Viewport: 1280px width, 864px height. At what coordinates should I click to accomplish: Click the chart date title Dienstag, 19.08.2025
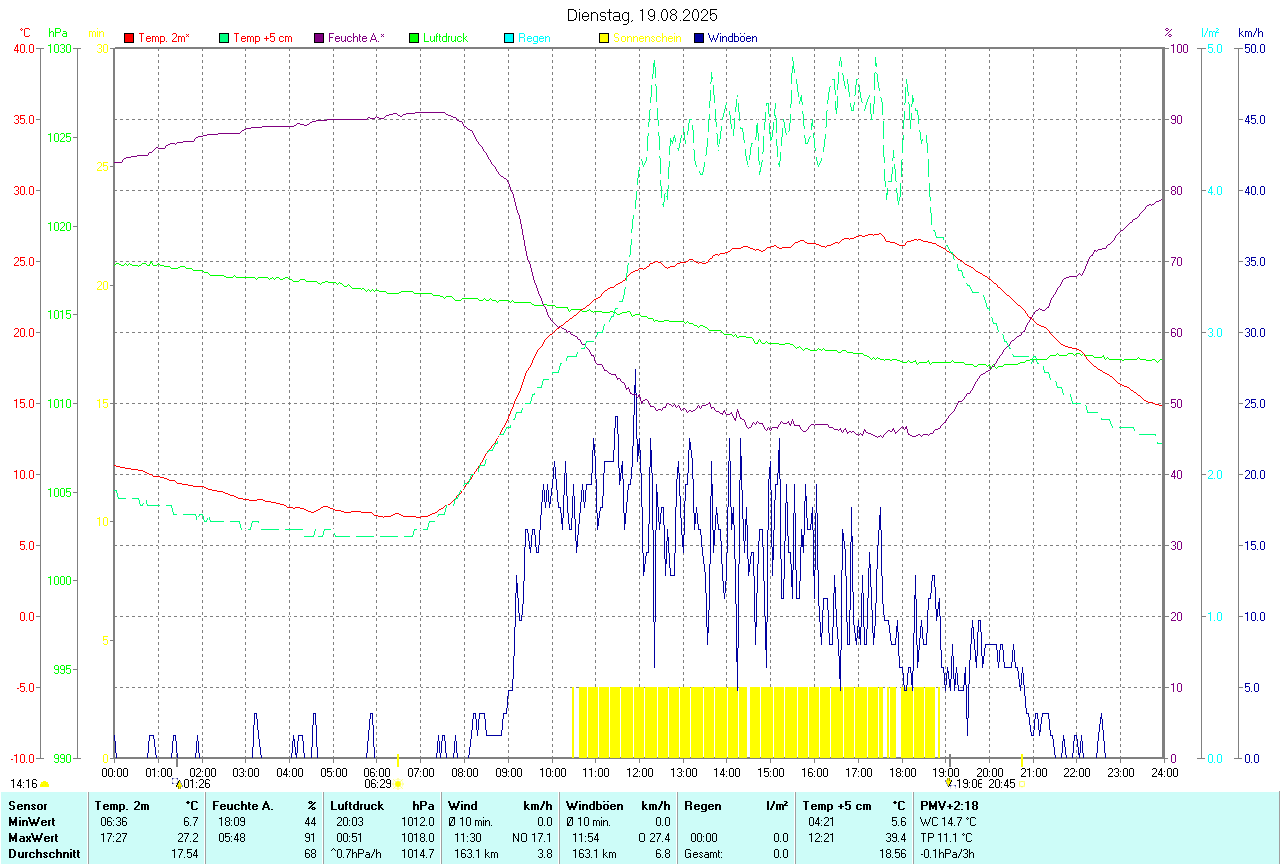click(641, 15)
